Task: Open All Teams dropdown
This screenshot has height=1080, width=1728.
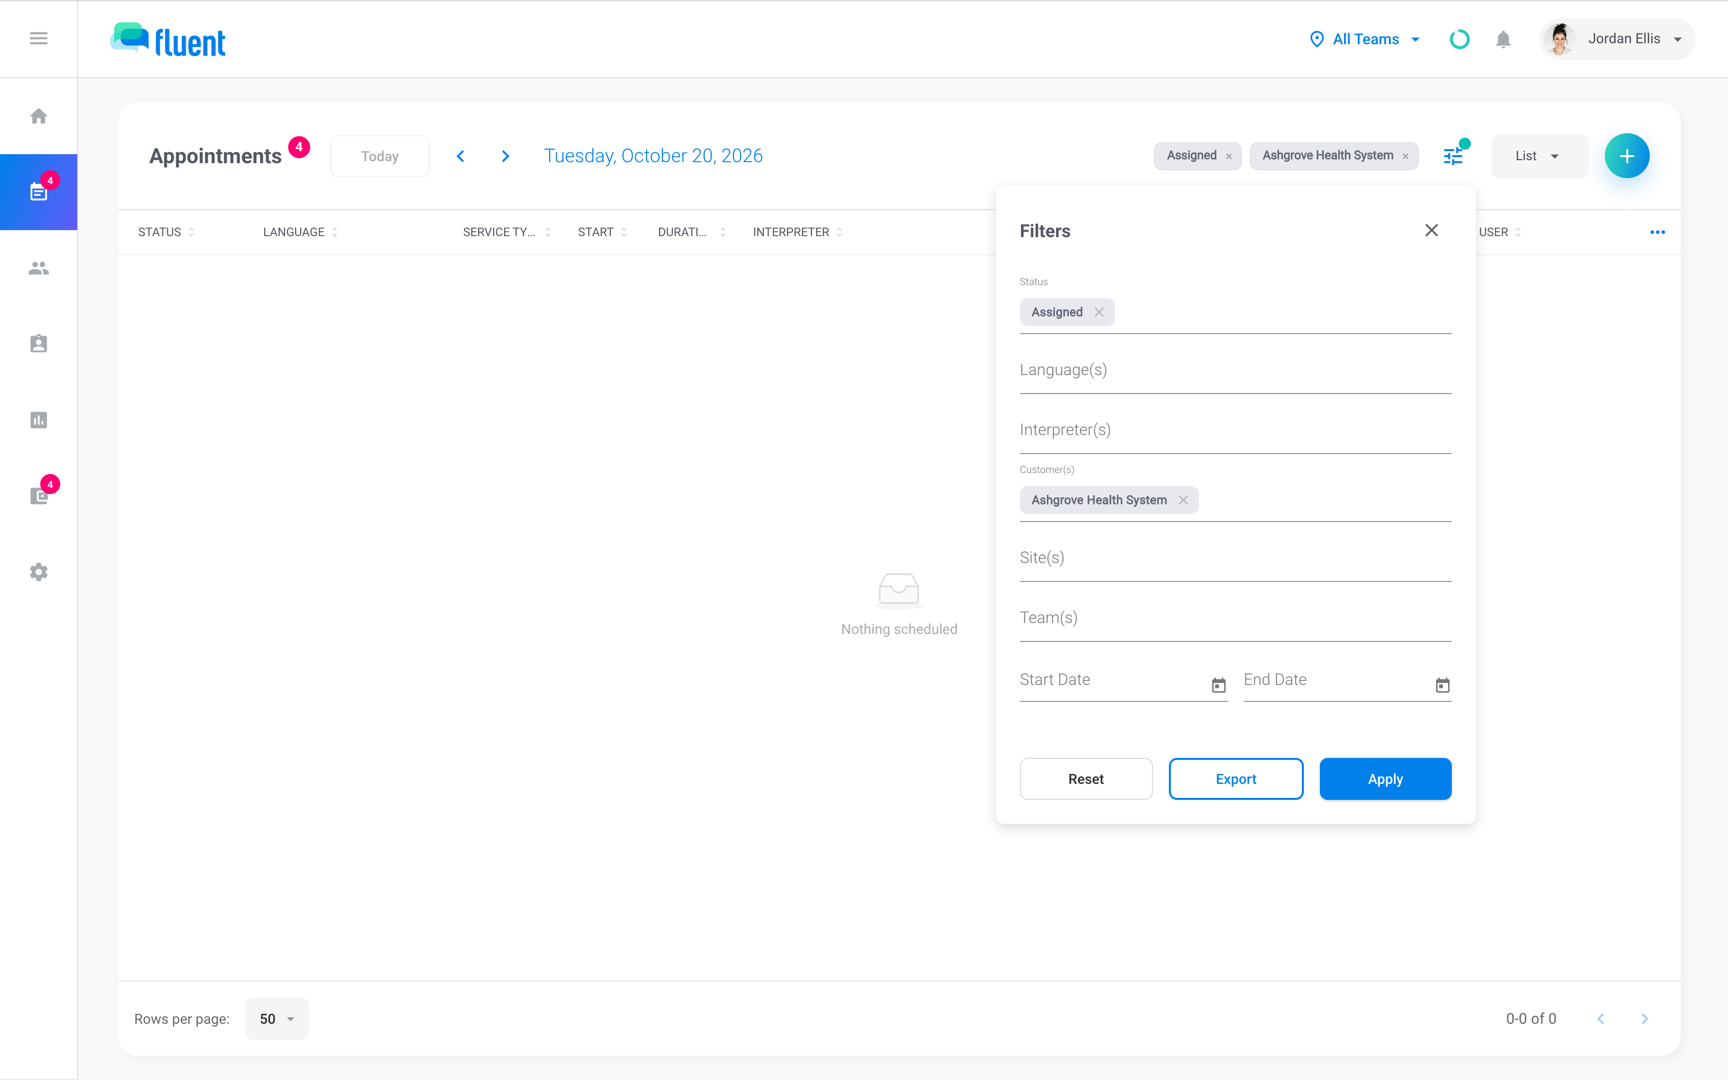Action: point(1365,39)
